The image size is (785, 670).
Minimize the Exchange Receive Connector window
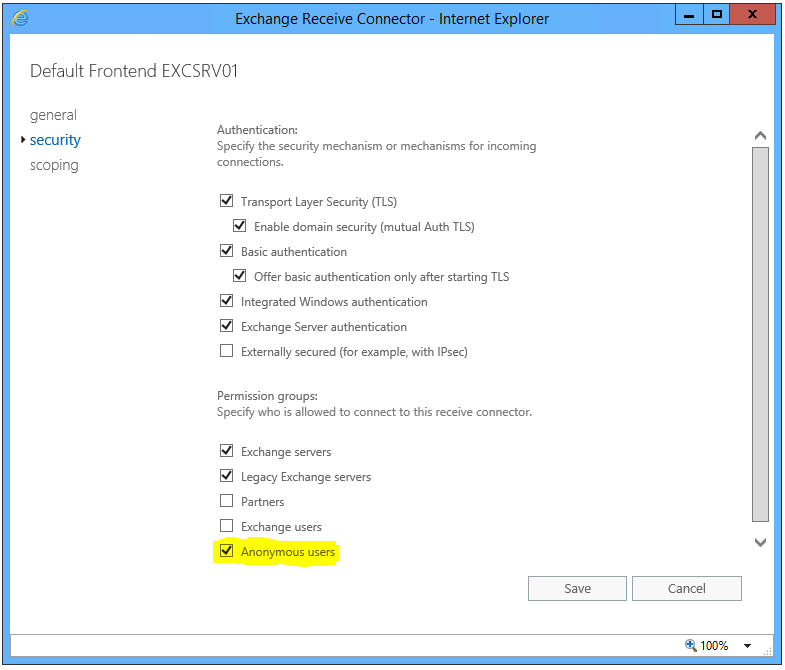click(689, 15)
